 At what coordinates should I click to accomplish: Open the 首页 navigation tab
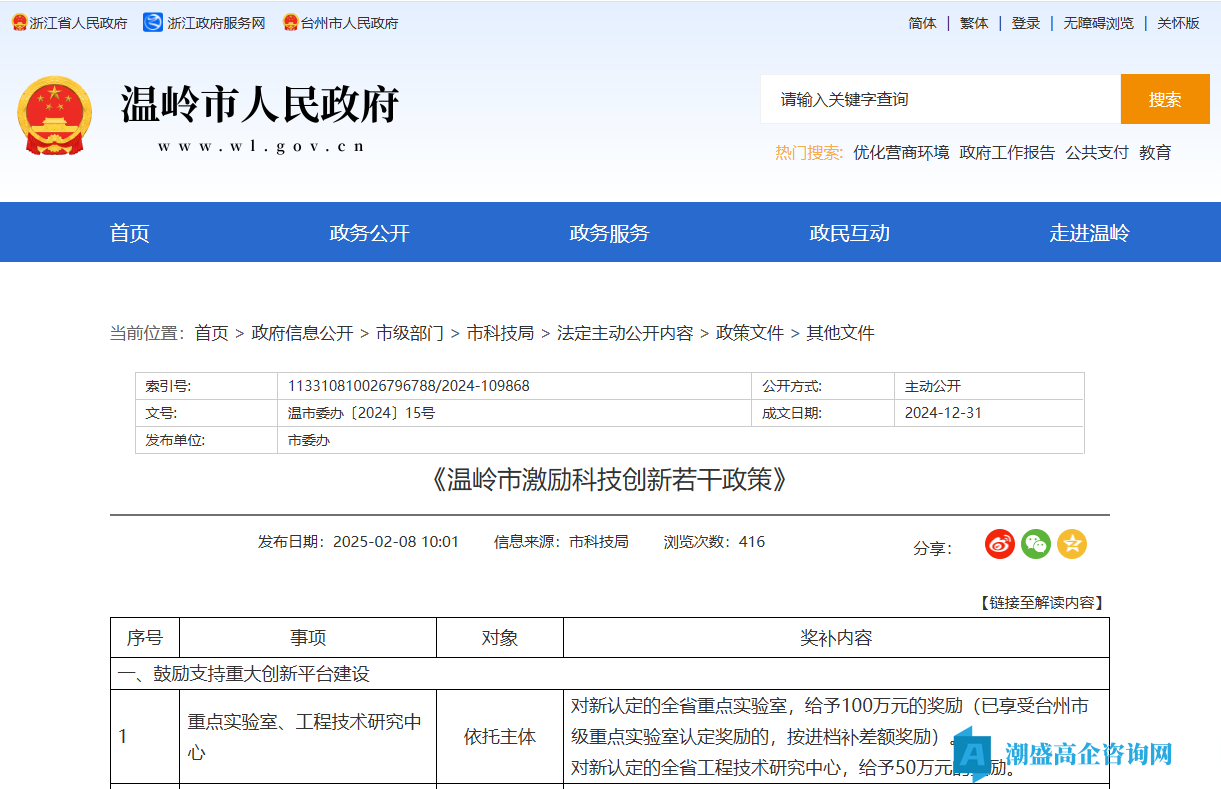[130, 233]
